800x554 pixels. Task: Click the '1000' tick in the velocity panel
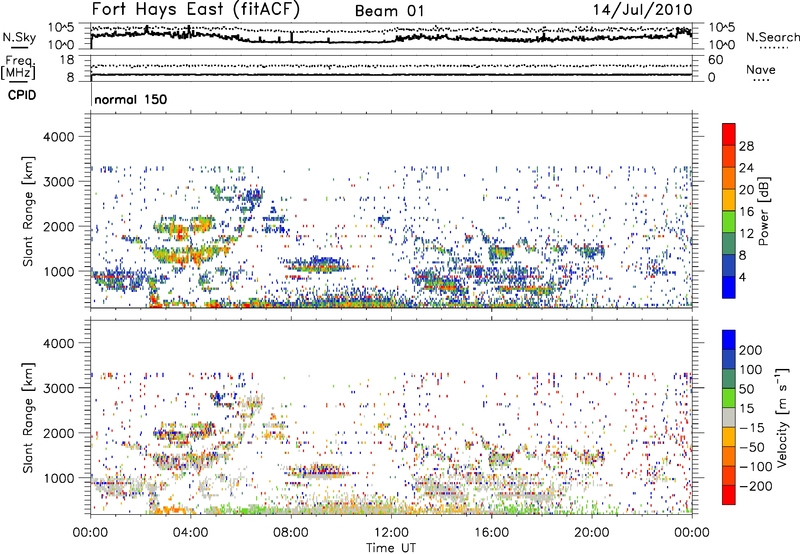tap(58, 478)
